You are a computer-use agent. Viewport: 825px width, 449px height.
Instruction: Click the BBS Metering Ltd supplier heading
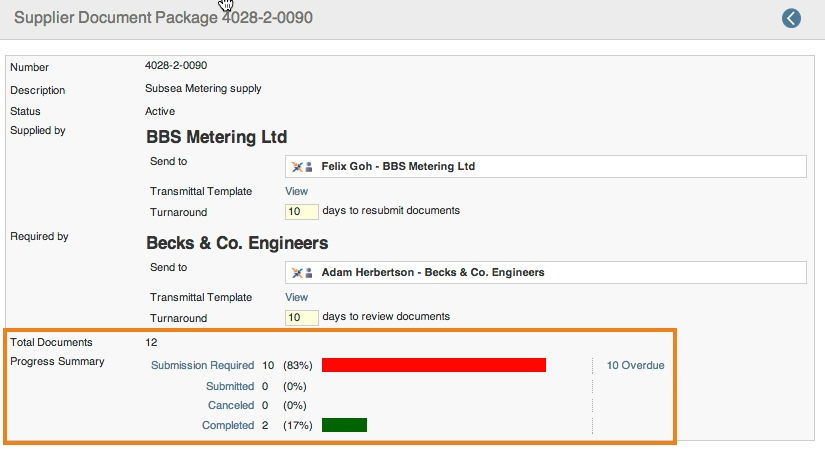pyautogui.click(x=216, y=137)
